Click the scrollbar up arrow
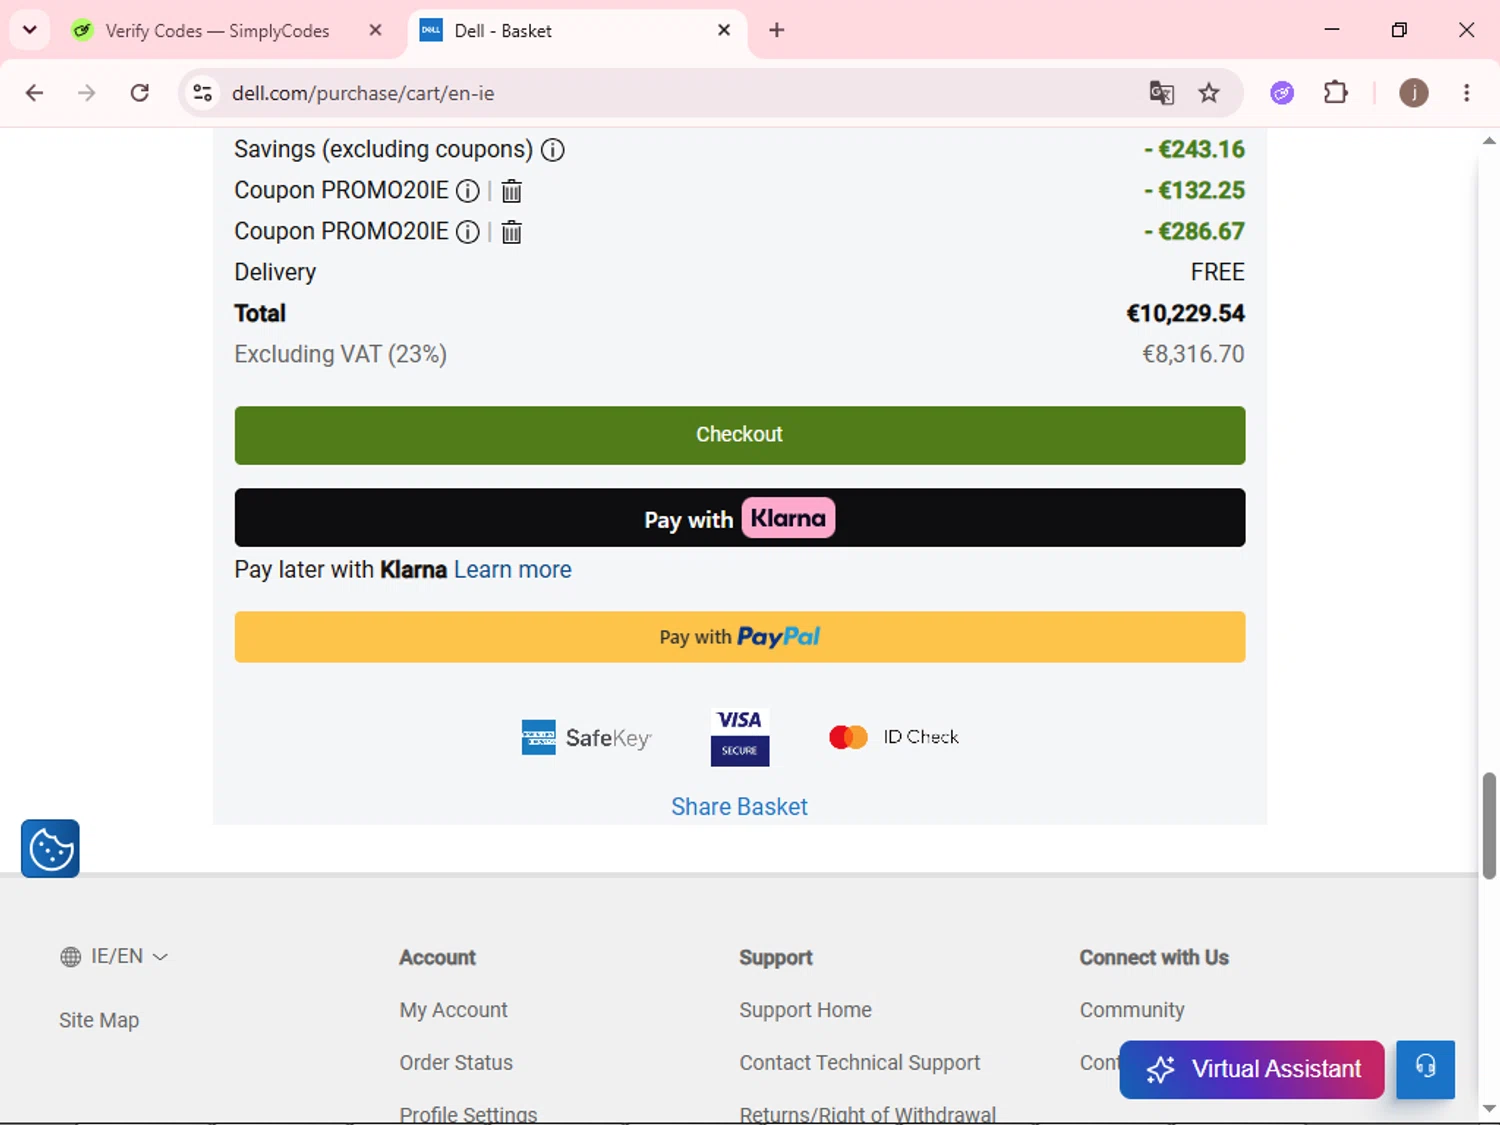This screenshot has width=1500, height=1125. (x=1489, y=141)
